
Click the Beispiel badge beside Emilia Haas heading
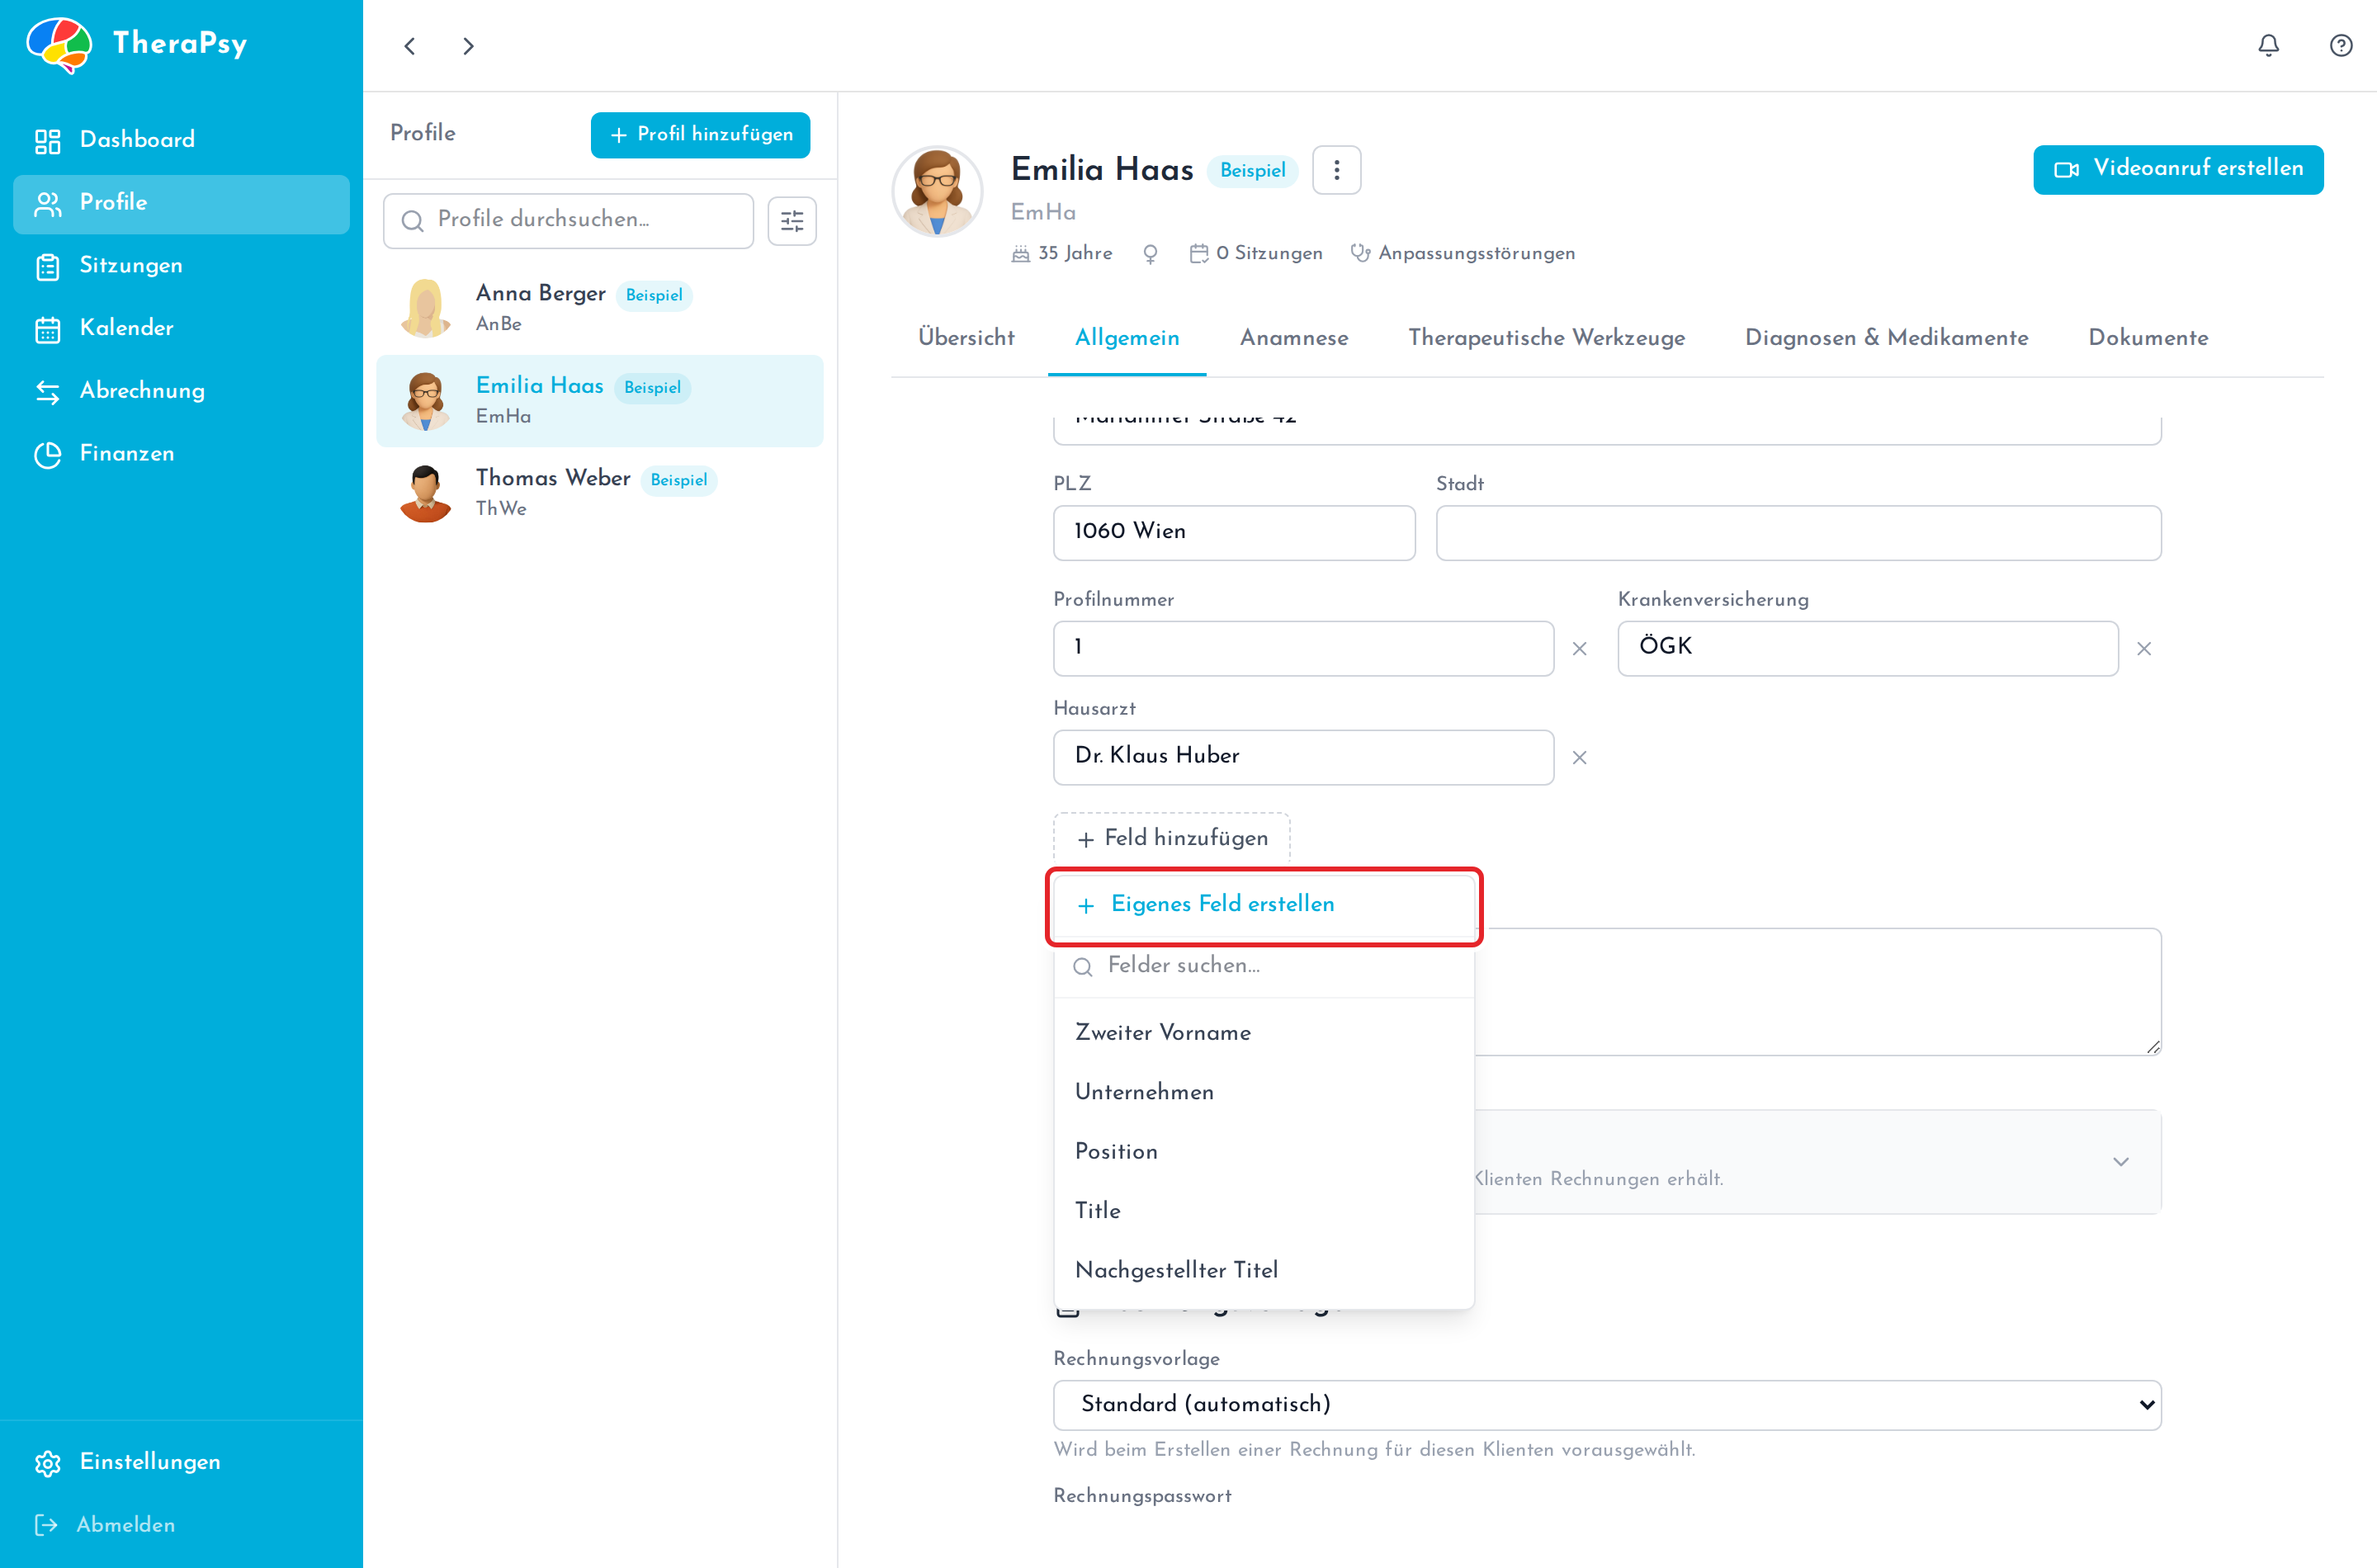[x=1252, y=171]
